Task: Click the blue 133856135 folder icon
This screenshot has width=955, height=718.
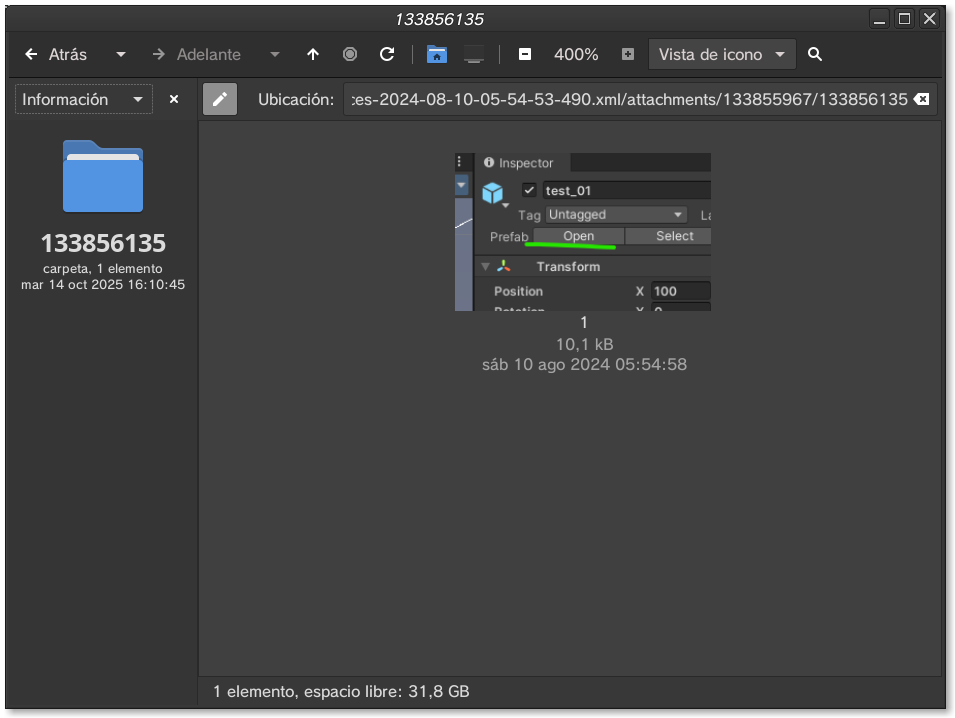Action: coord(103,177)
